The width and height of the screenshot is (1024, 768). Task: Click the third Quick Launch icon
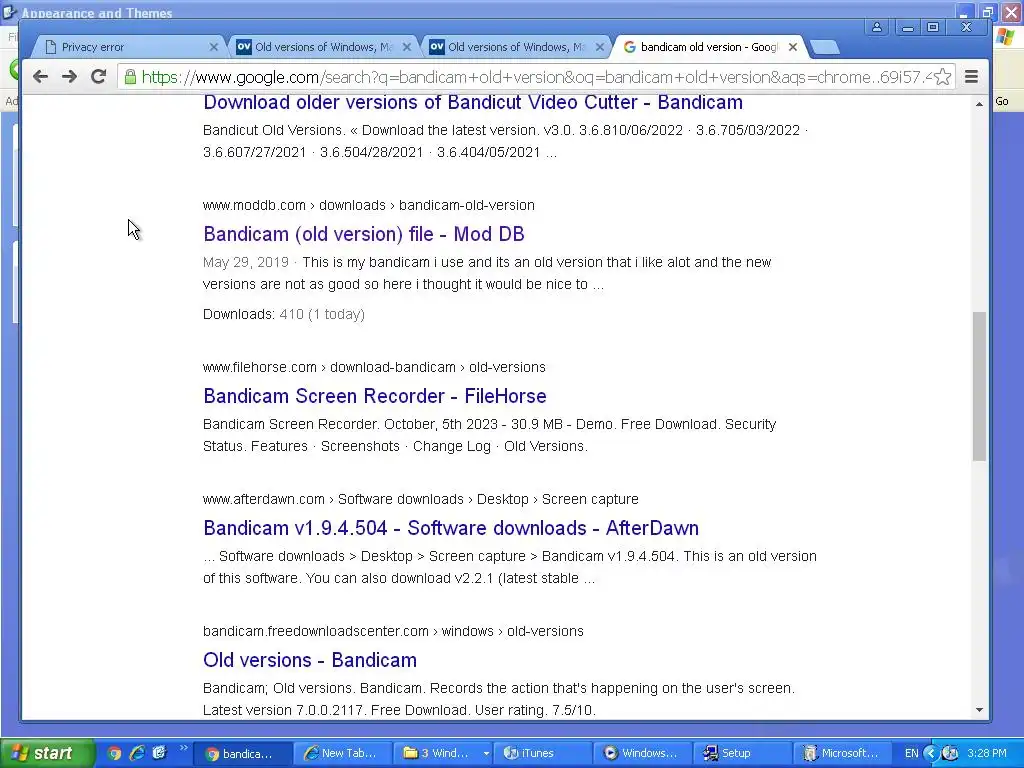pos(159,753)
